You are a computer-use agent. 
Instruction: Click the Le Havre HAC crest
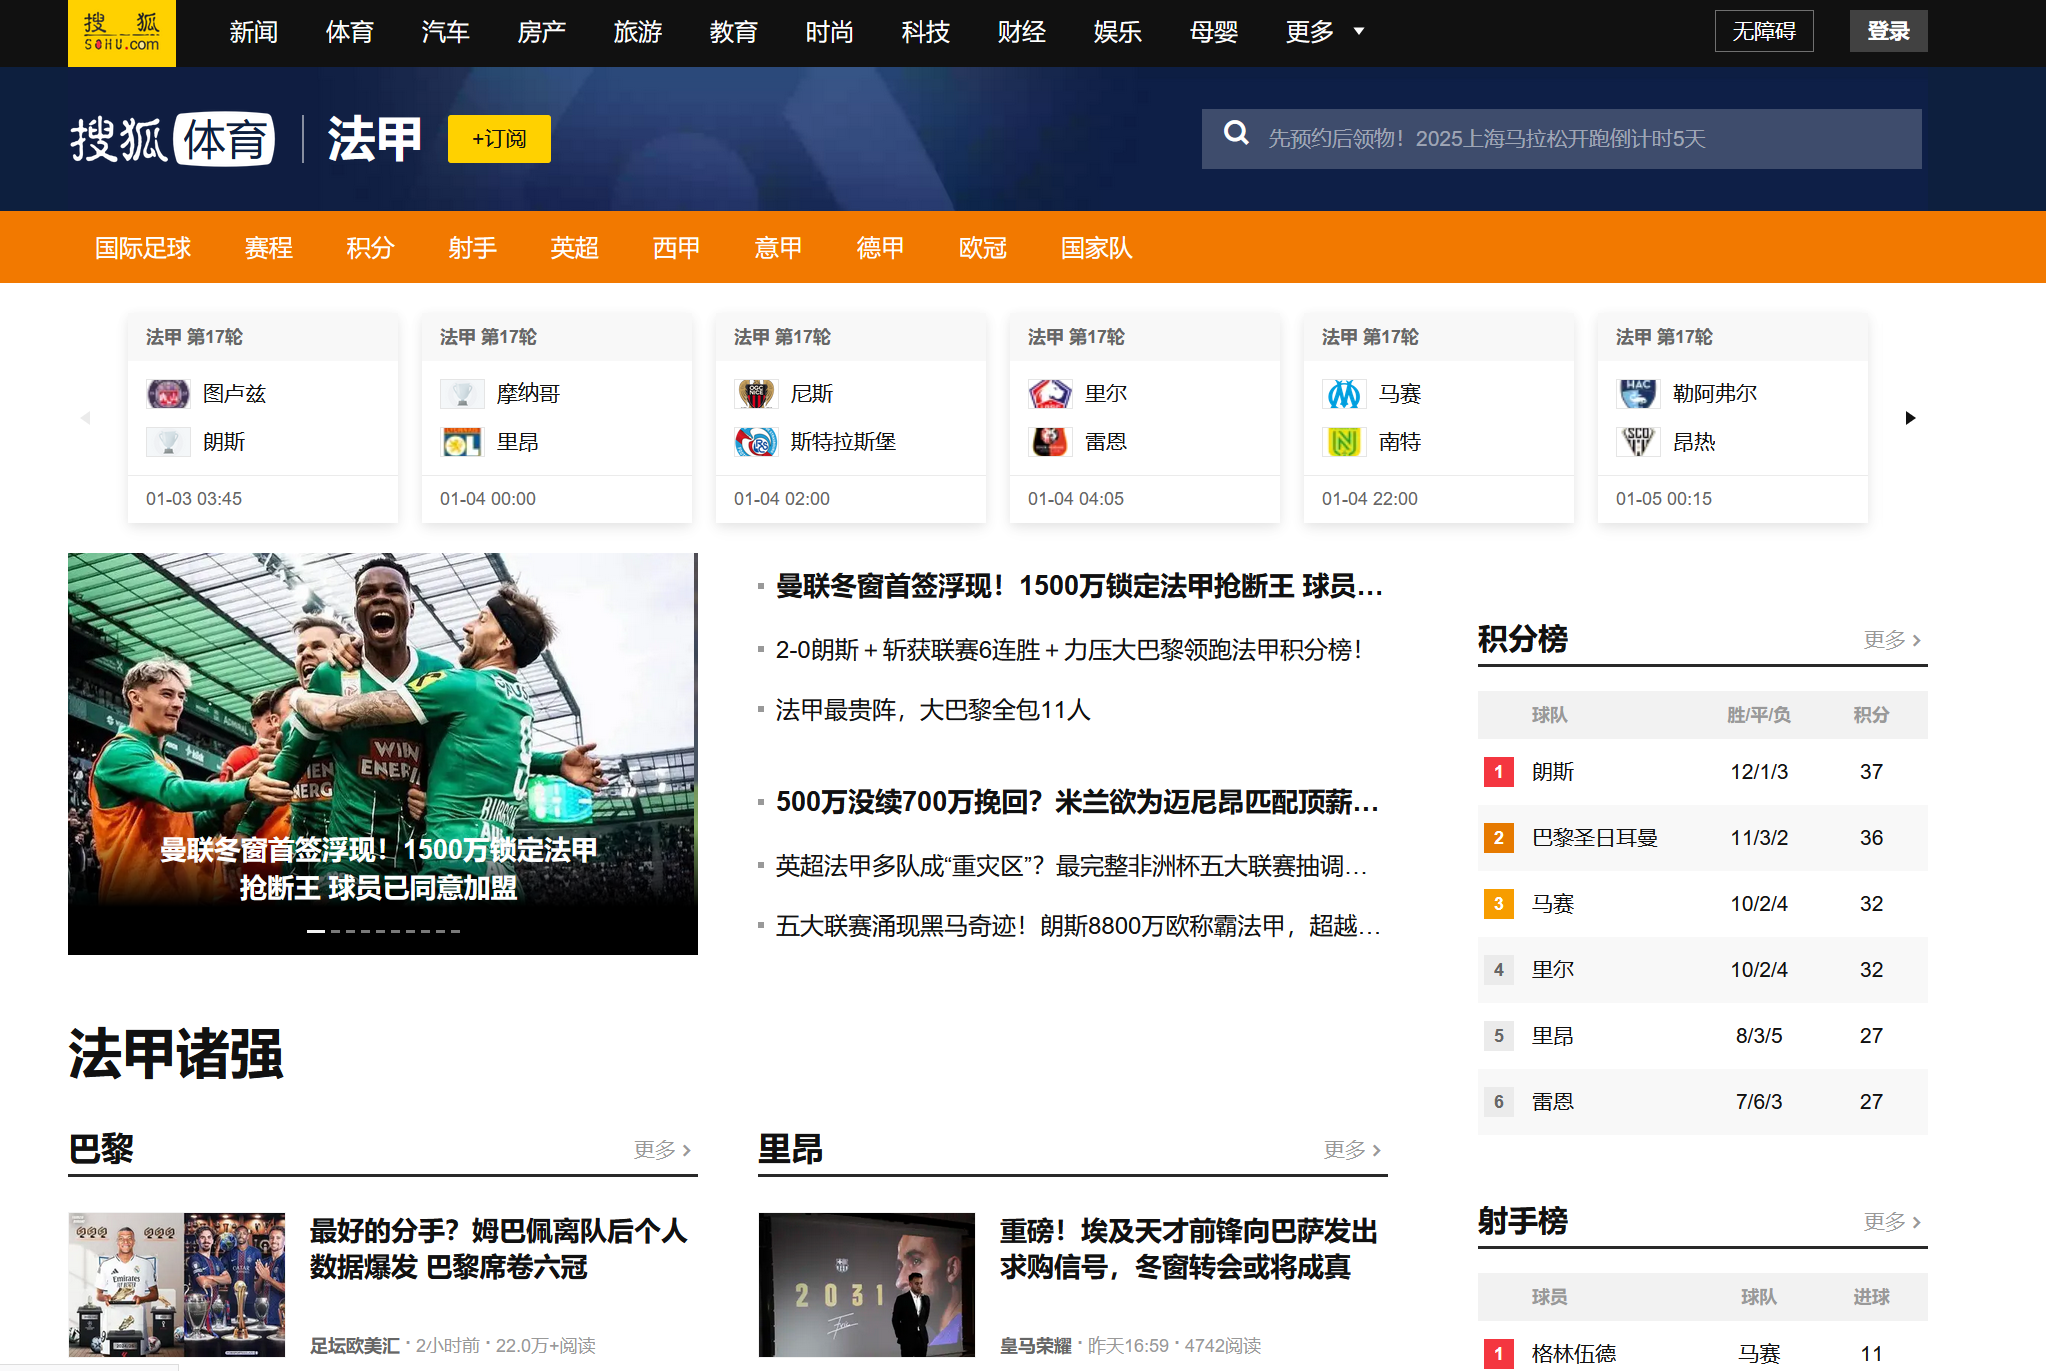tap(1637, 394)
